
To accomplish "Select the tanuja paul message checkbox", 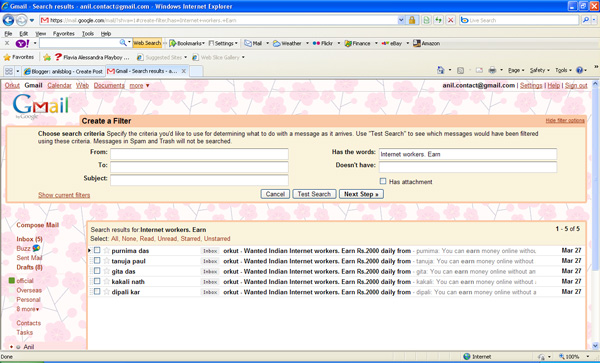I will pos(97,260).
